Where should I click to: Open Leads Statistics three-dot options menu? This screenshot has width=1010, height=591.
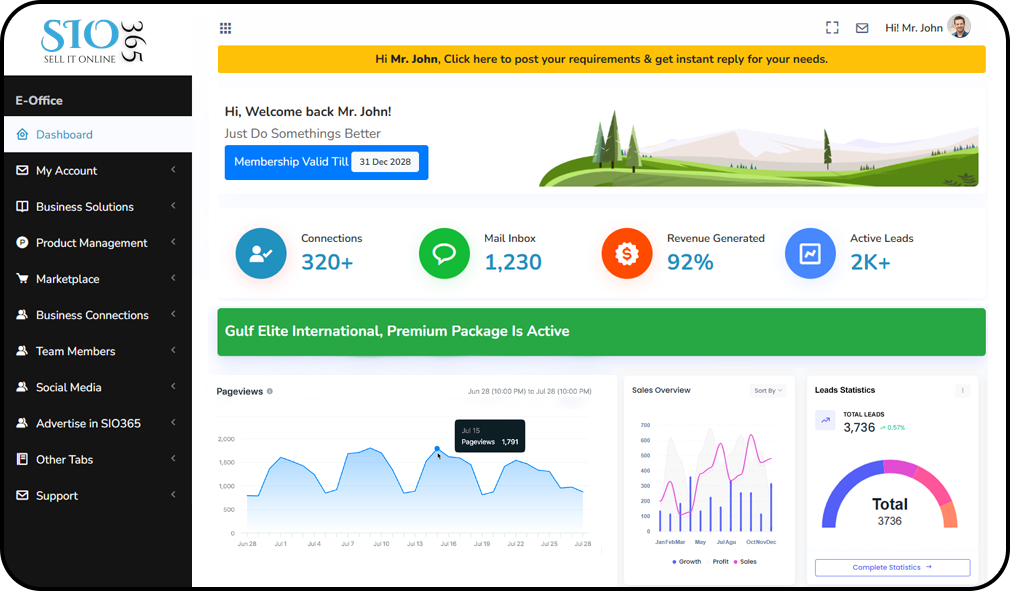point(962,391)
